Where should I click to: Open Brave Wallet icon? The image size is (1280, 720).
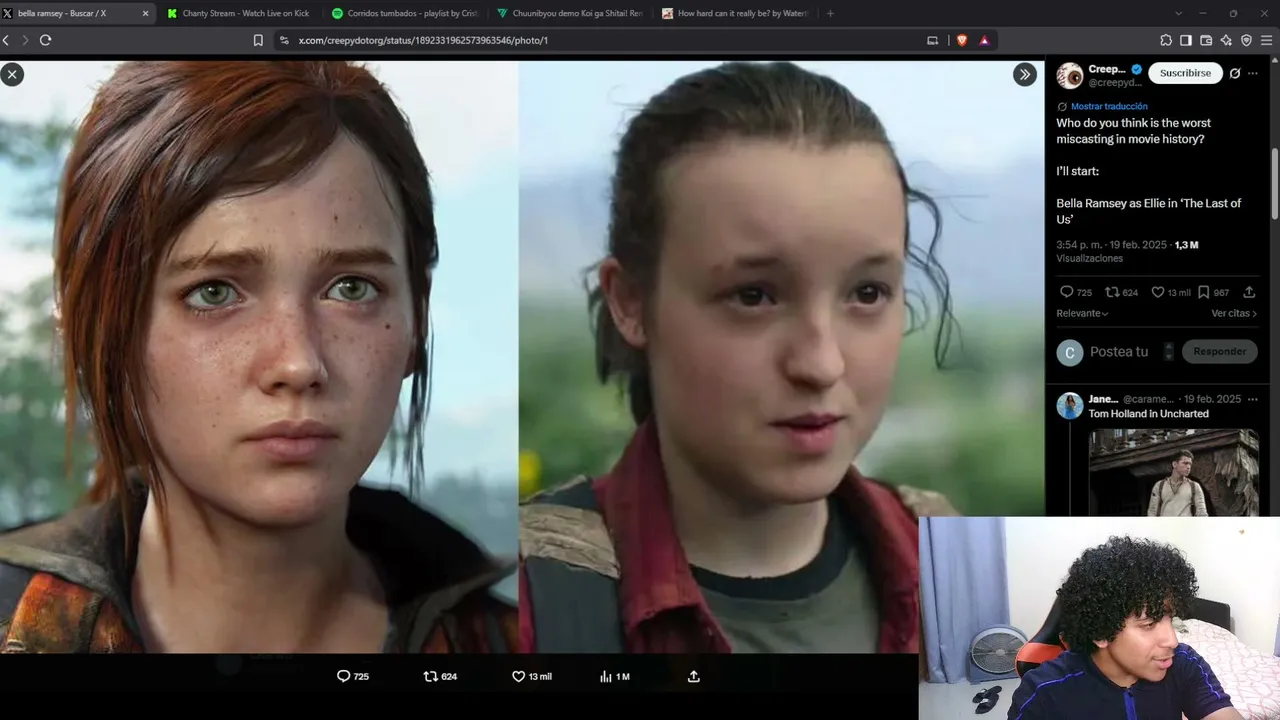[1206, 40]
